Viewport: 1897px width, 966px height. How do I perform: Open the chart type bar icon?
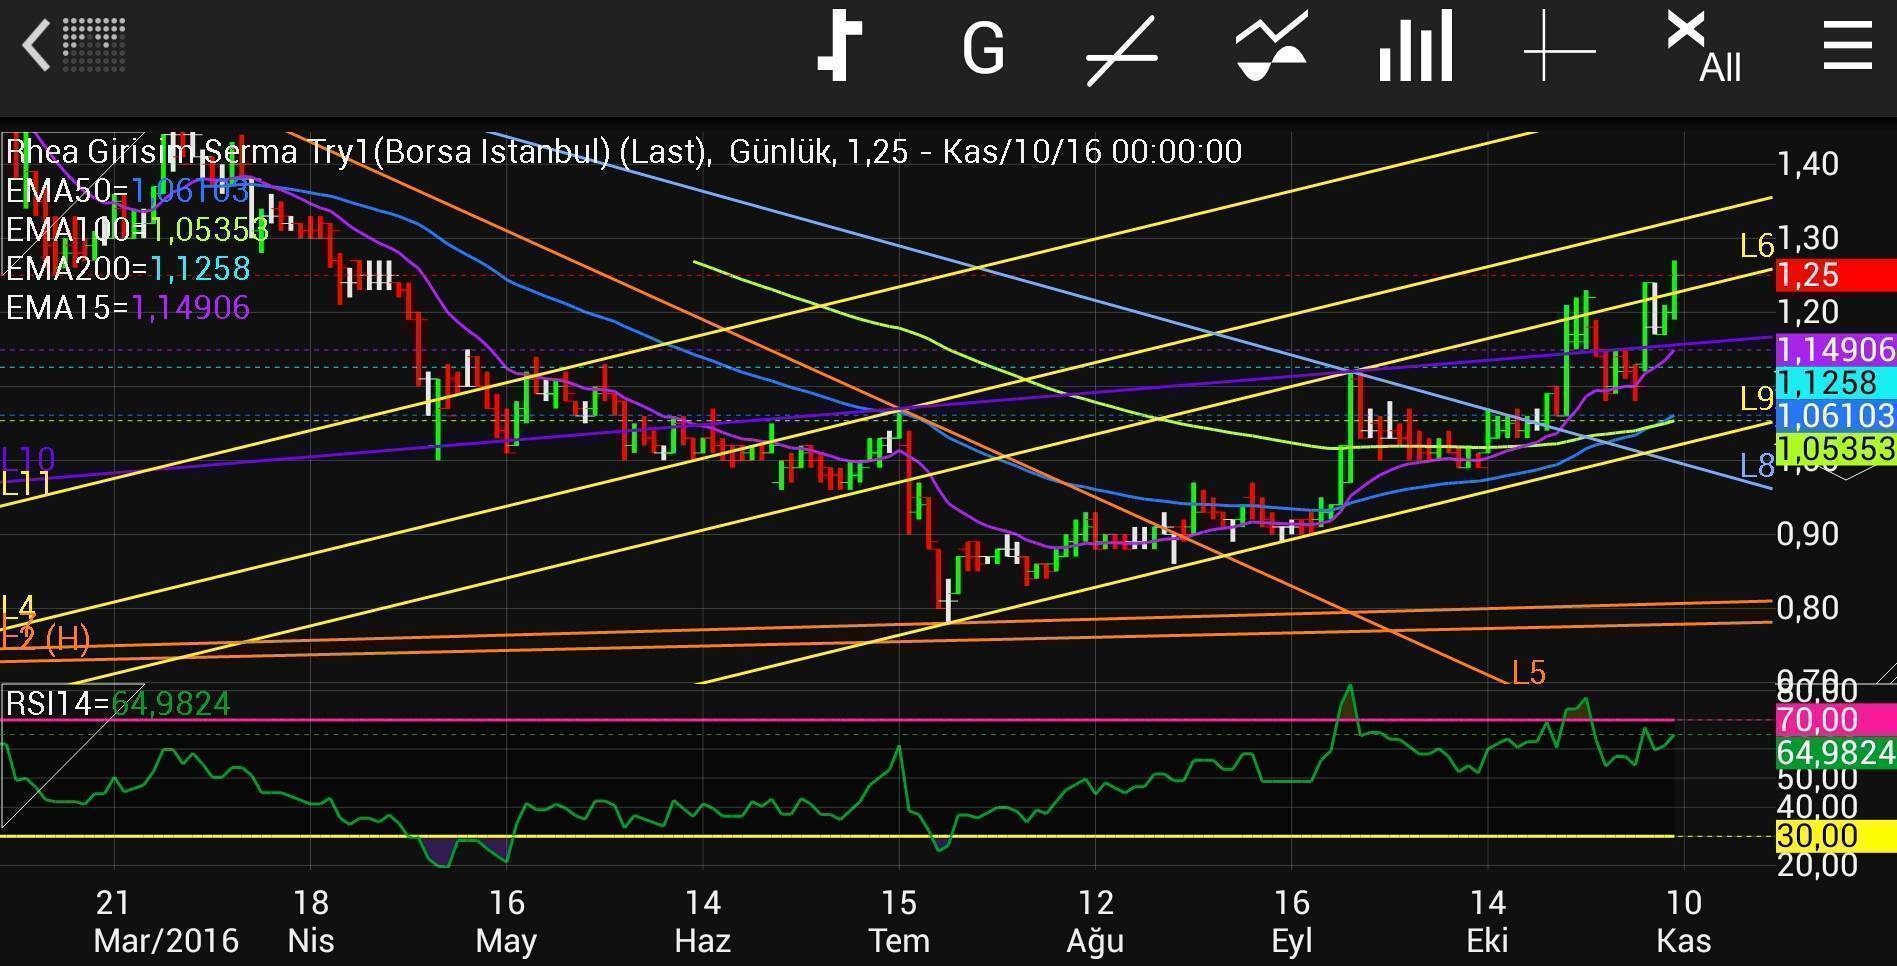[840, 46]
